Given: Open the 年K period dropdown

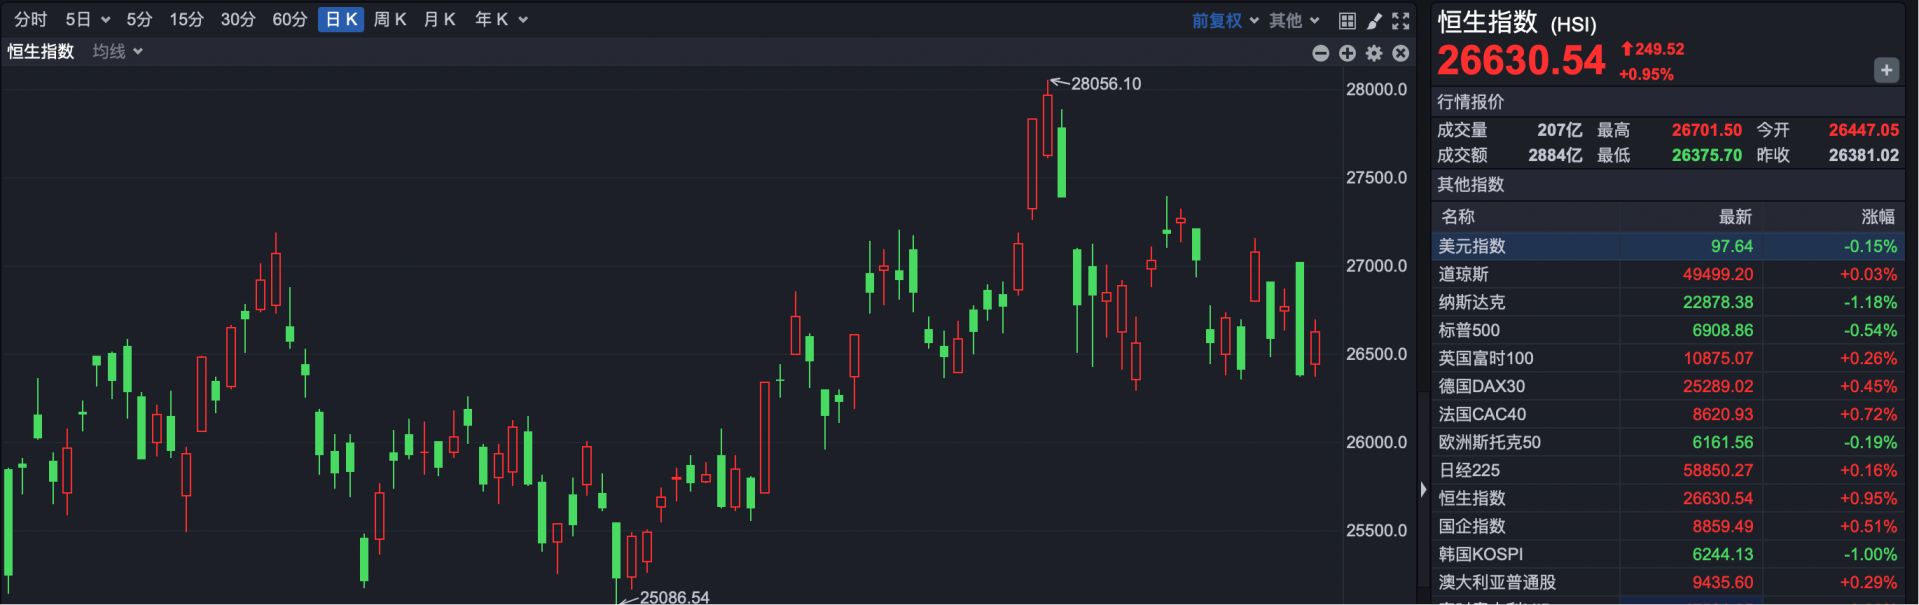Looking at the screenshot, I should pyautogui.click(x=501, y=20).
